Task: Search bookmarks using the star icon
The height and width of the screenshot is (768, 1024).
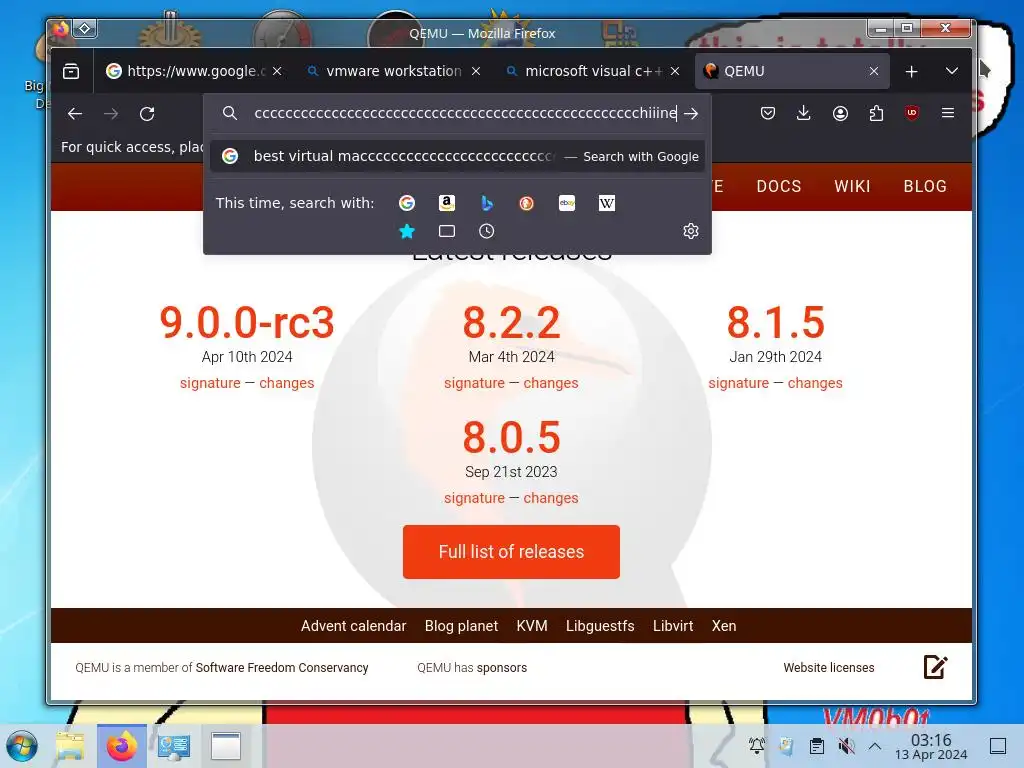Action: [x=407, y=231]
